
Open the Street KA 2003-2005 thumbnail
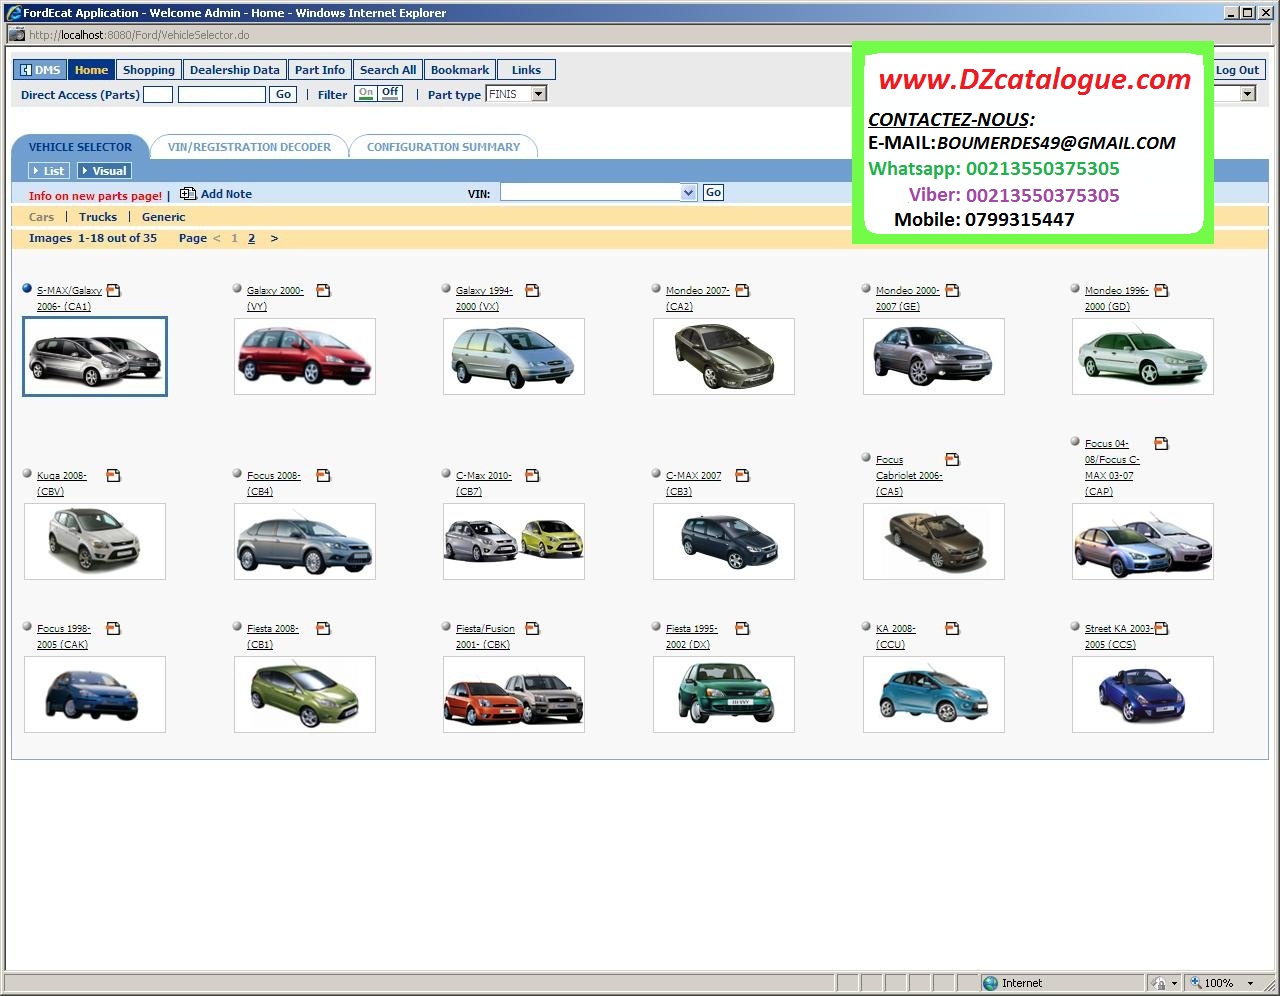pyautogui.click(x=1143, y=694)
